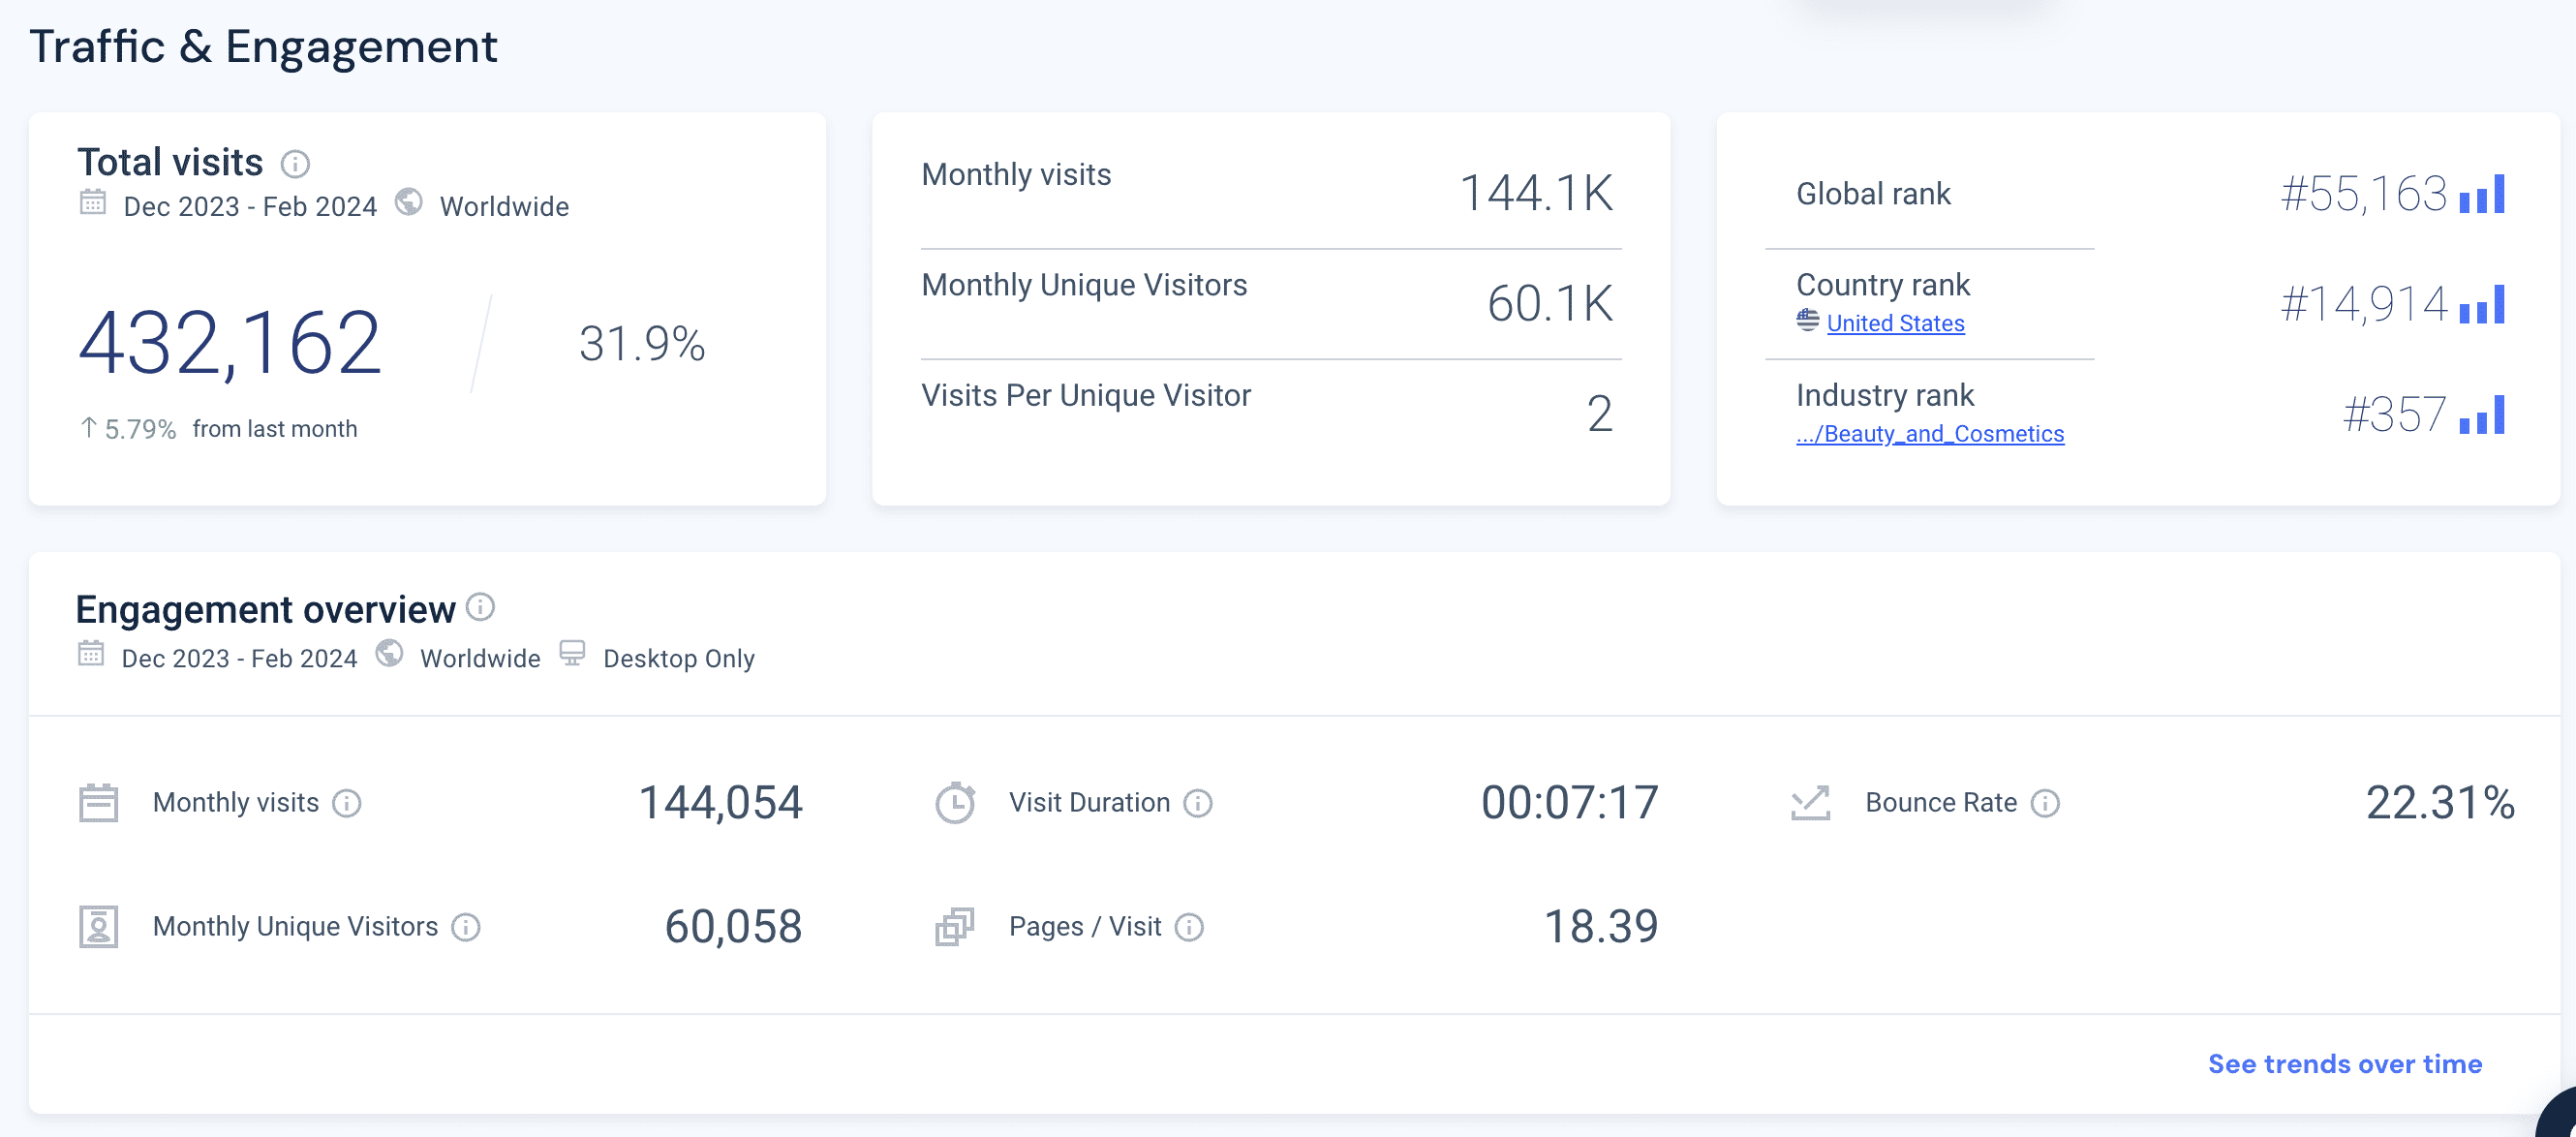2576x1137 pixels.
Task: Click the bar chart icon next to Global rank
Action: (2482, 194)
